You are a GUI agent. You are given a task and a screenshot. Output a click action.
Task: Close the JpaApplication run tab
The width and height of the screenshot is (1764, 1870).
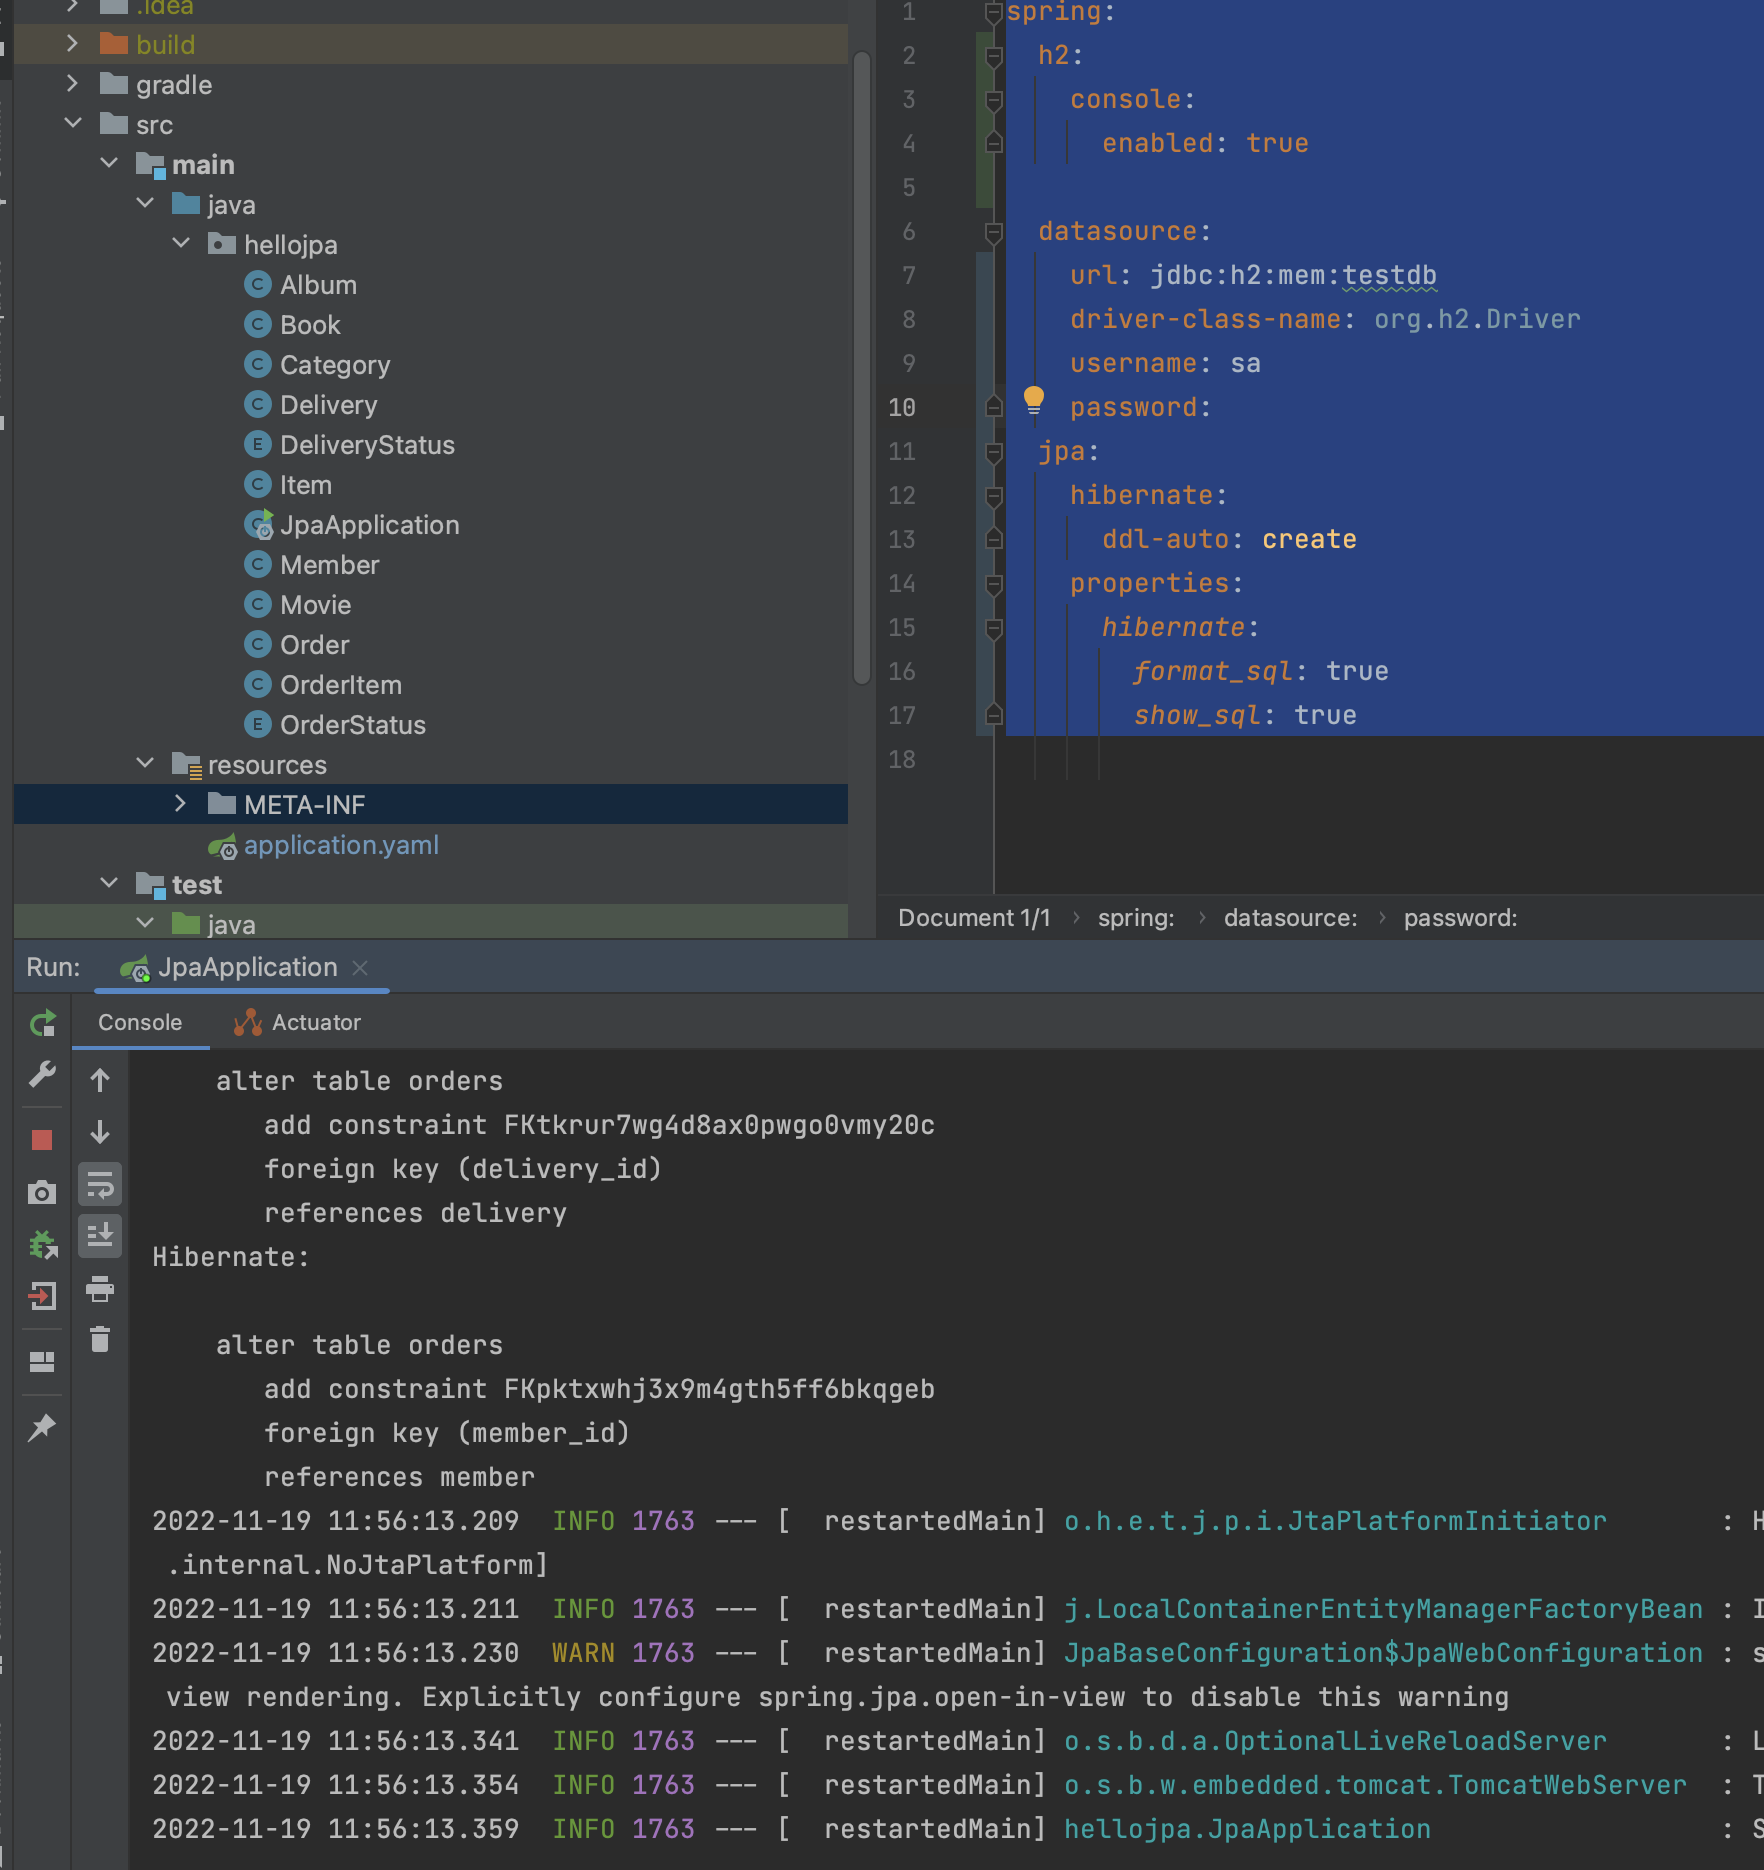point(361,968)
